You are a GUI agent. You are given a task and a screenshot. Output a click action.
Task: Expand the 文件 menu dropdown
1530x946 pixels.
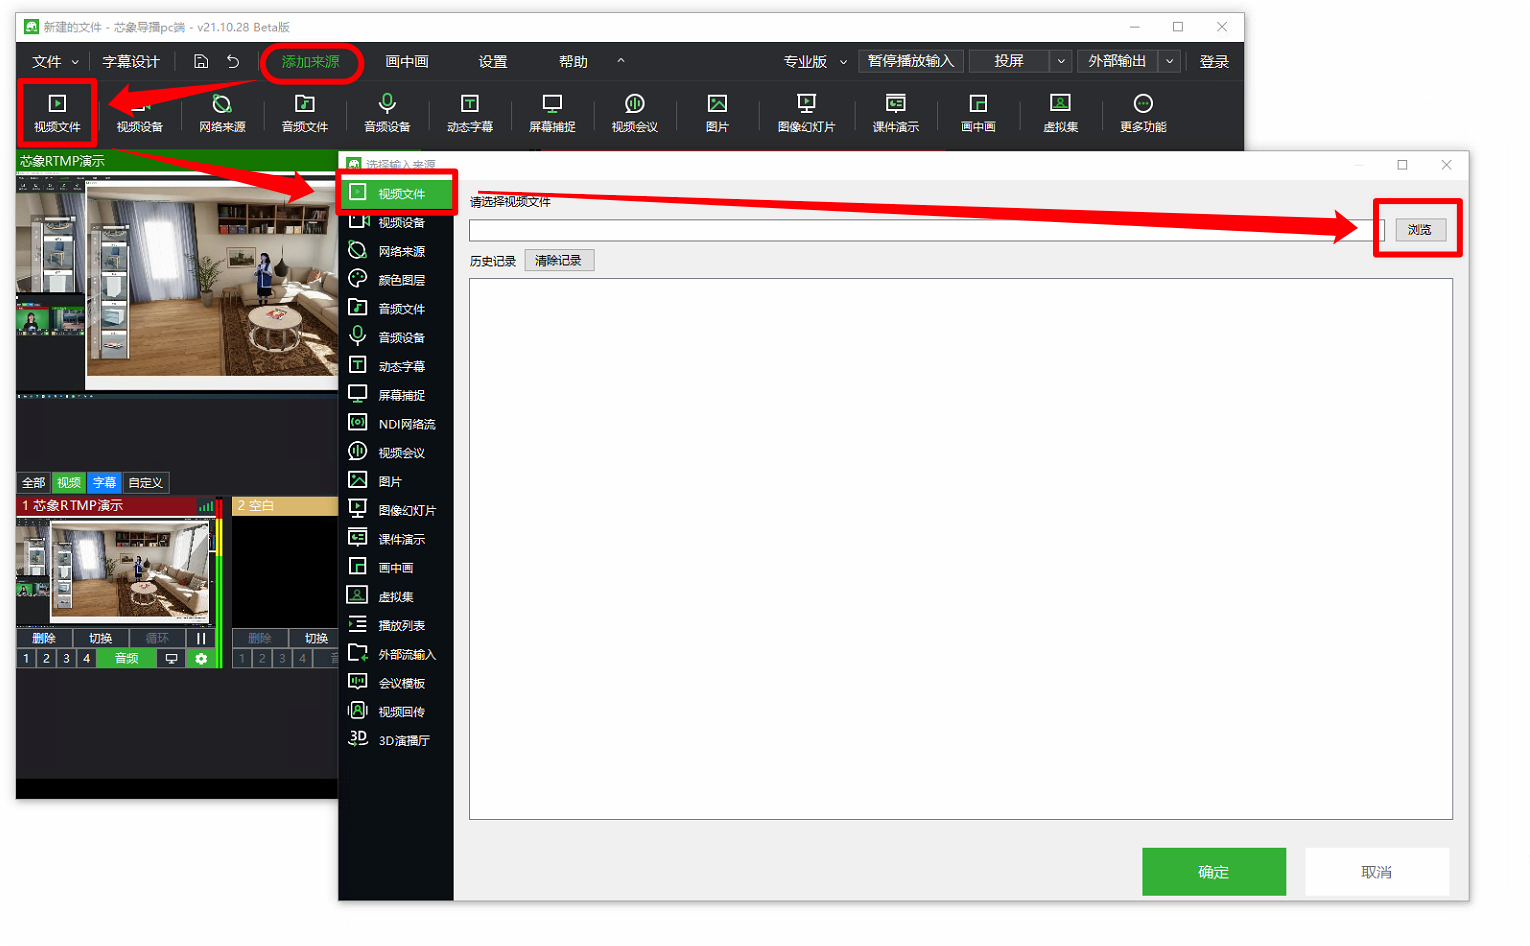(54, 61)
